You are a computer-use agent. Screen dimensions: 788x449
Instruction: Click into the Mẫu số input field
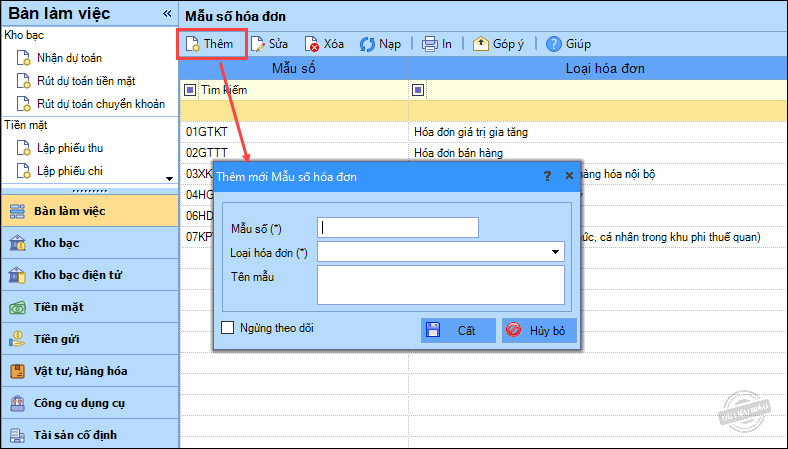[398, 227]
